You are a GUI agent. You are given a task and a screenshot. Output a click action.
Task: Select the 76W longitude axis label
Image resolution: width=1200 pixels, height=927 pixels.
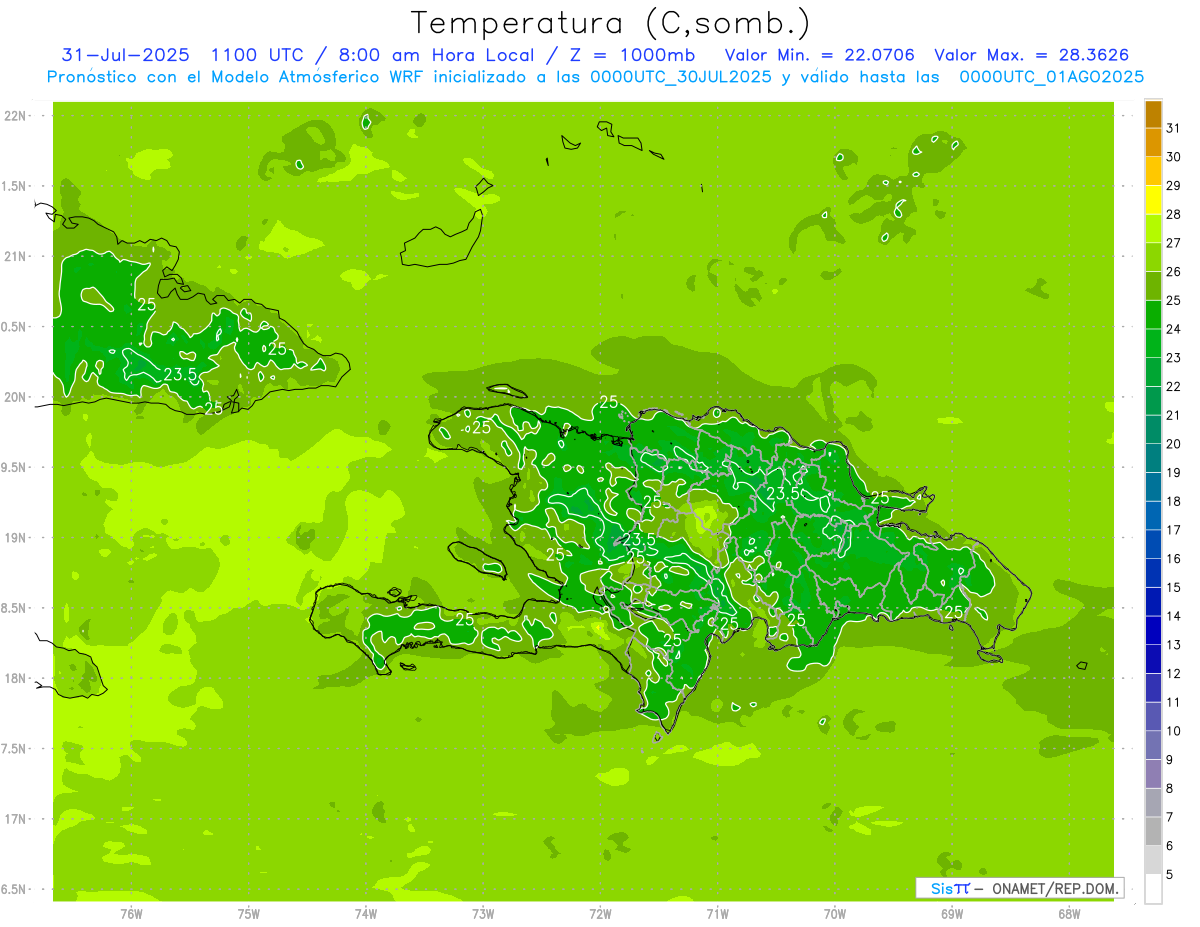(131, 913)
